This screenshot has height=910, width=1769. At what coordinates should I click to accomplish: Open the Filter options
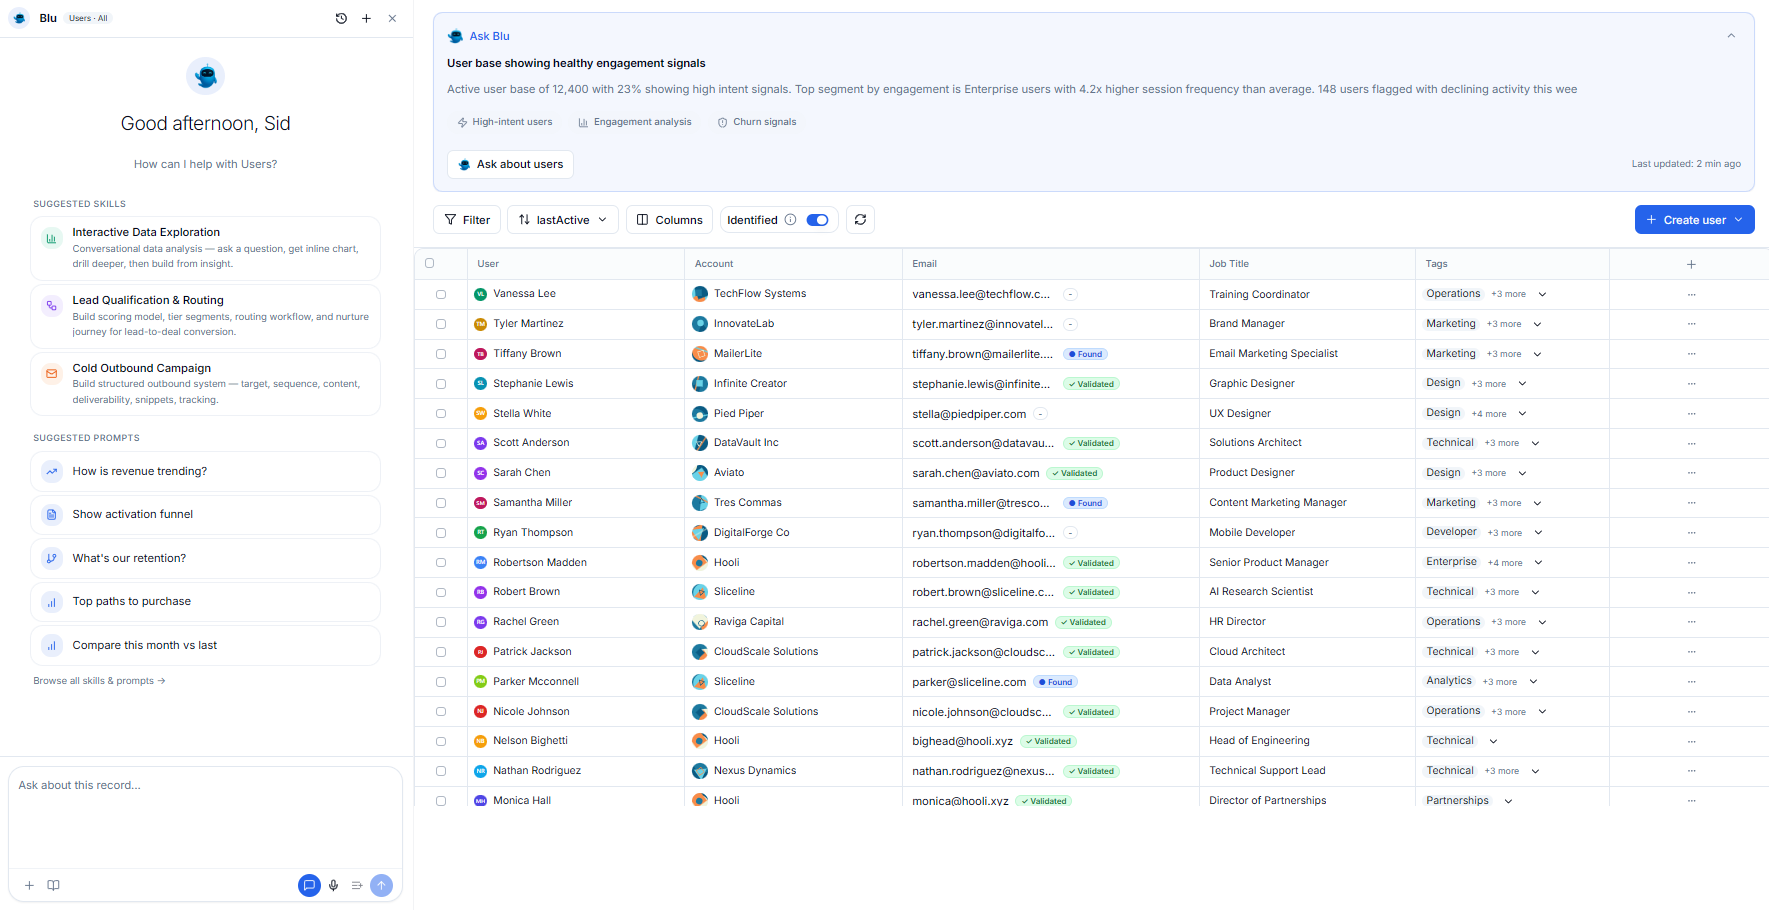[x=466, y=219]
